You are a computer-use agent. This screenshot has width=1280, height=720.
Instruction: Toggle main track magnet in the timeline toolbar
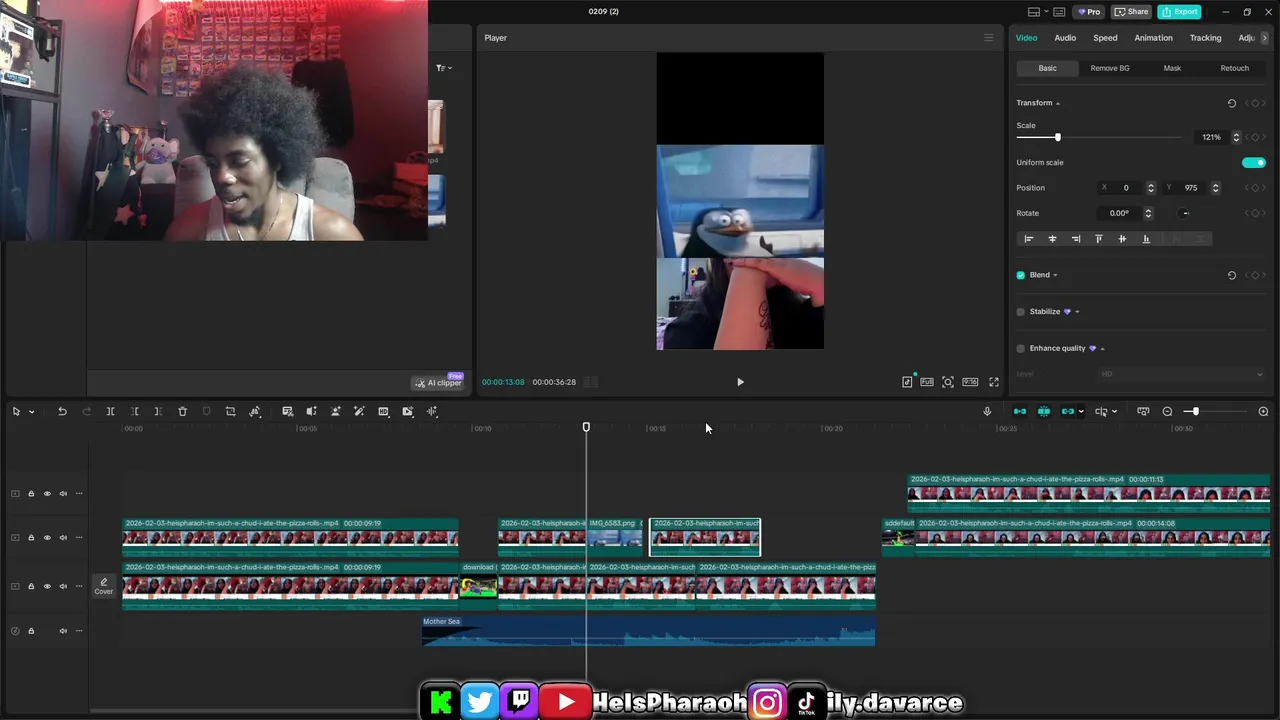pyautogui.click(x=1020, y=411)
